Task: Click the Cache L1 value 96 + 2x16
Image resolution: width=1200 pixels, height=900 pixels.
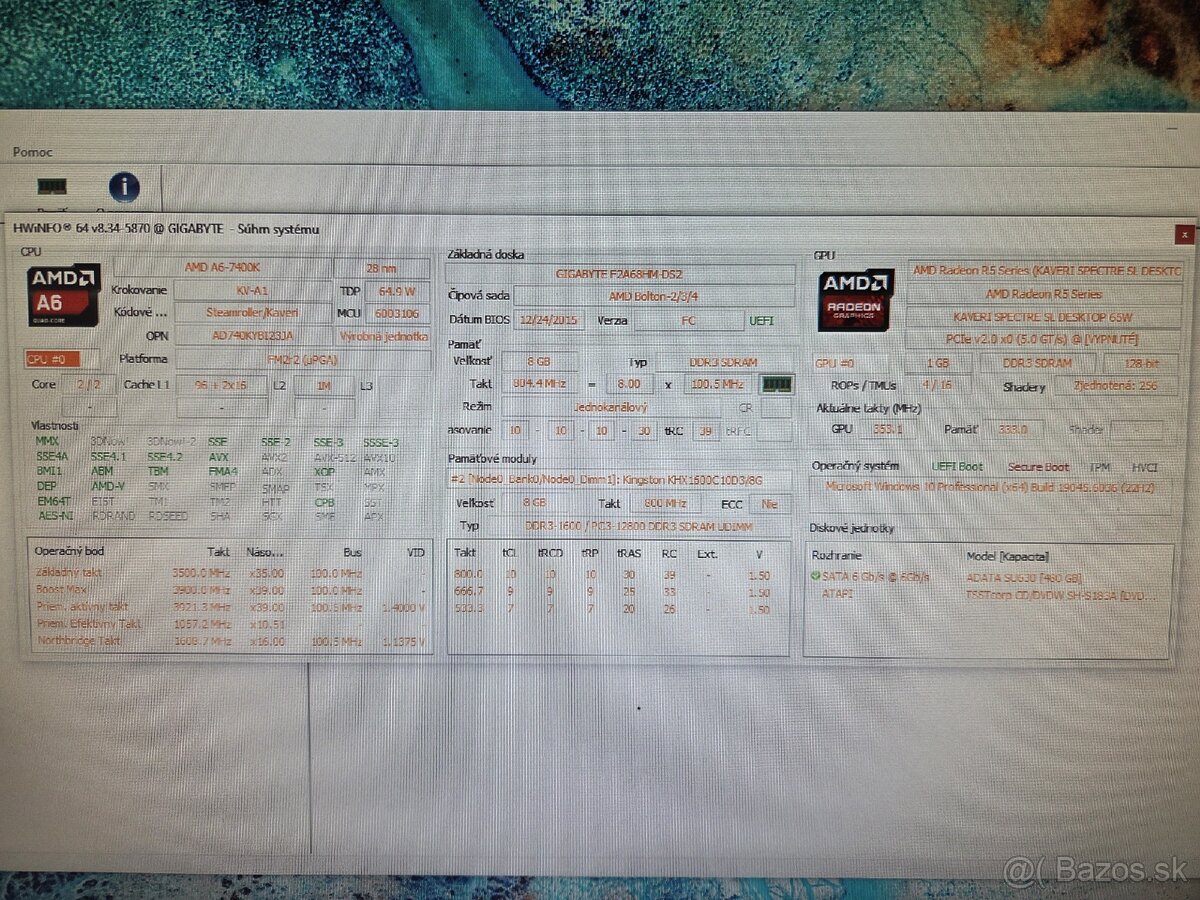Action: point(221,385)
